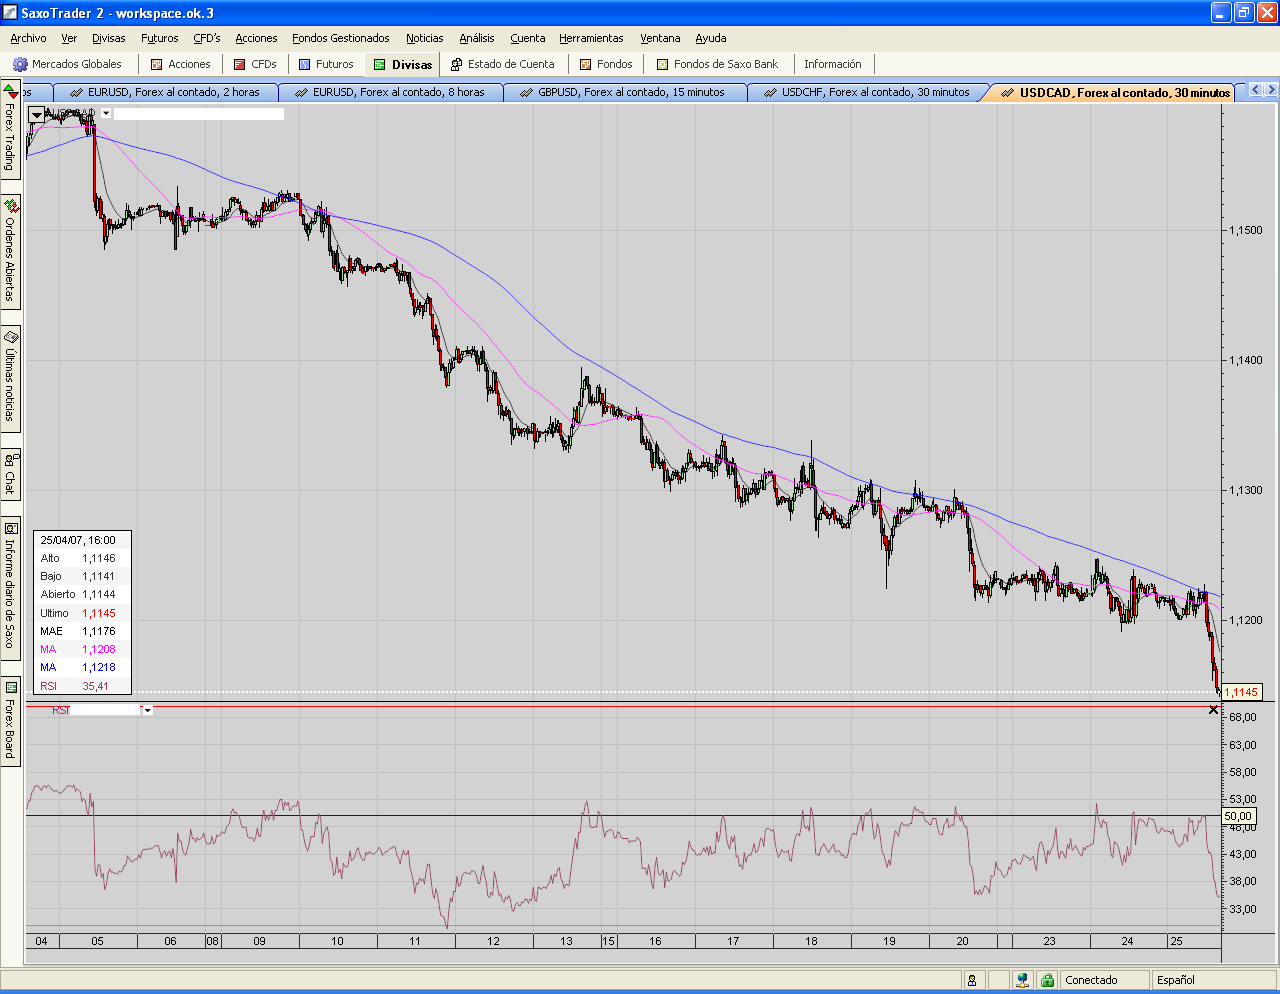Click the network globe status bar icon
The width and height of the screenshot is (1280, 994).
click(1022, 980)
